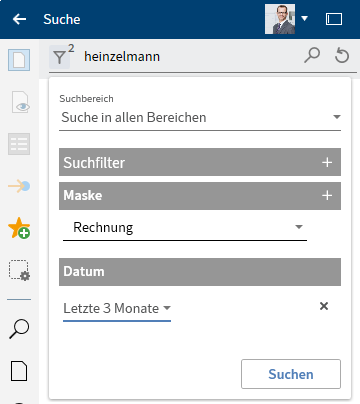Viewport: 360px width, 404px height.
Task: Add favorite with the star plus icon
Action: 19,228
